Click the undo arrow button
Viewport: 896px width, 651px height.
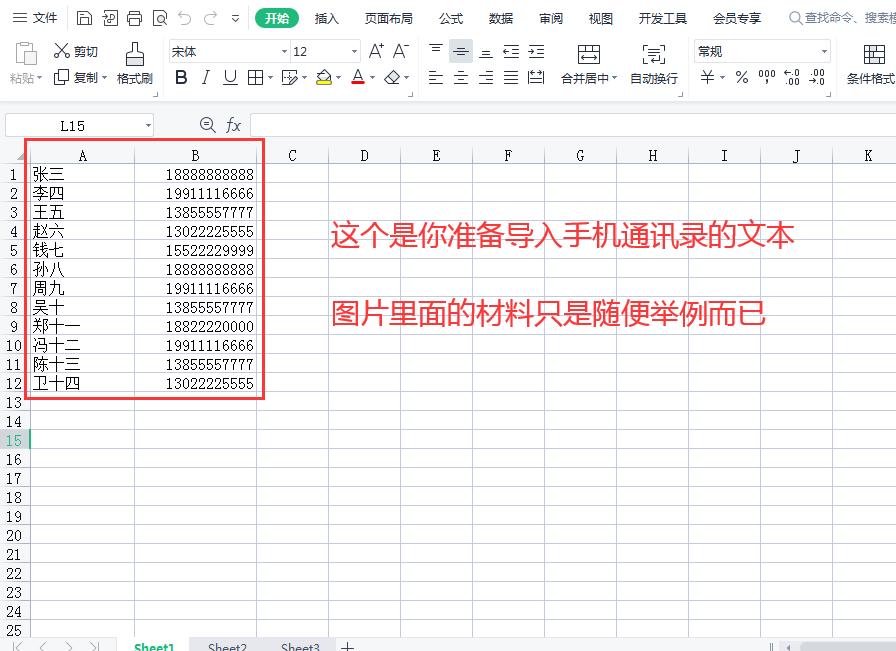click(x=185, y=18)
